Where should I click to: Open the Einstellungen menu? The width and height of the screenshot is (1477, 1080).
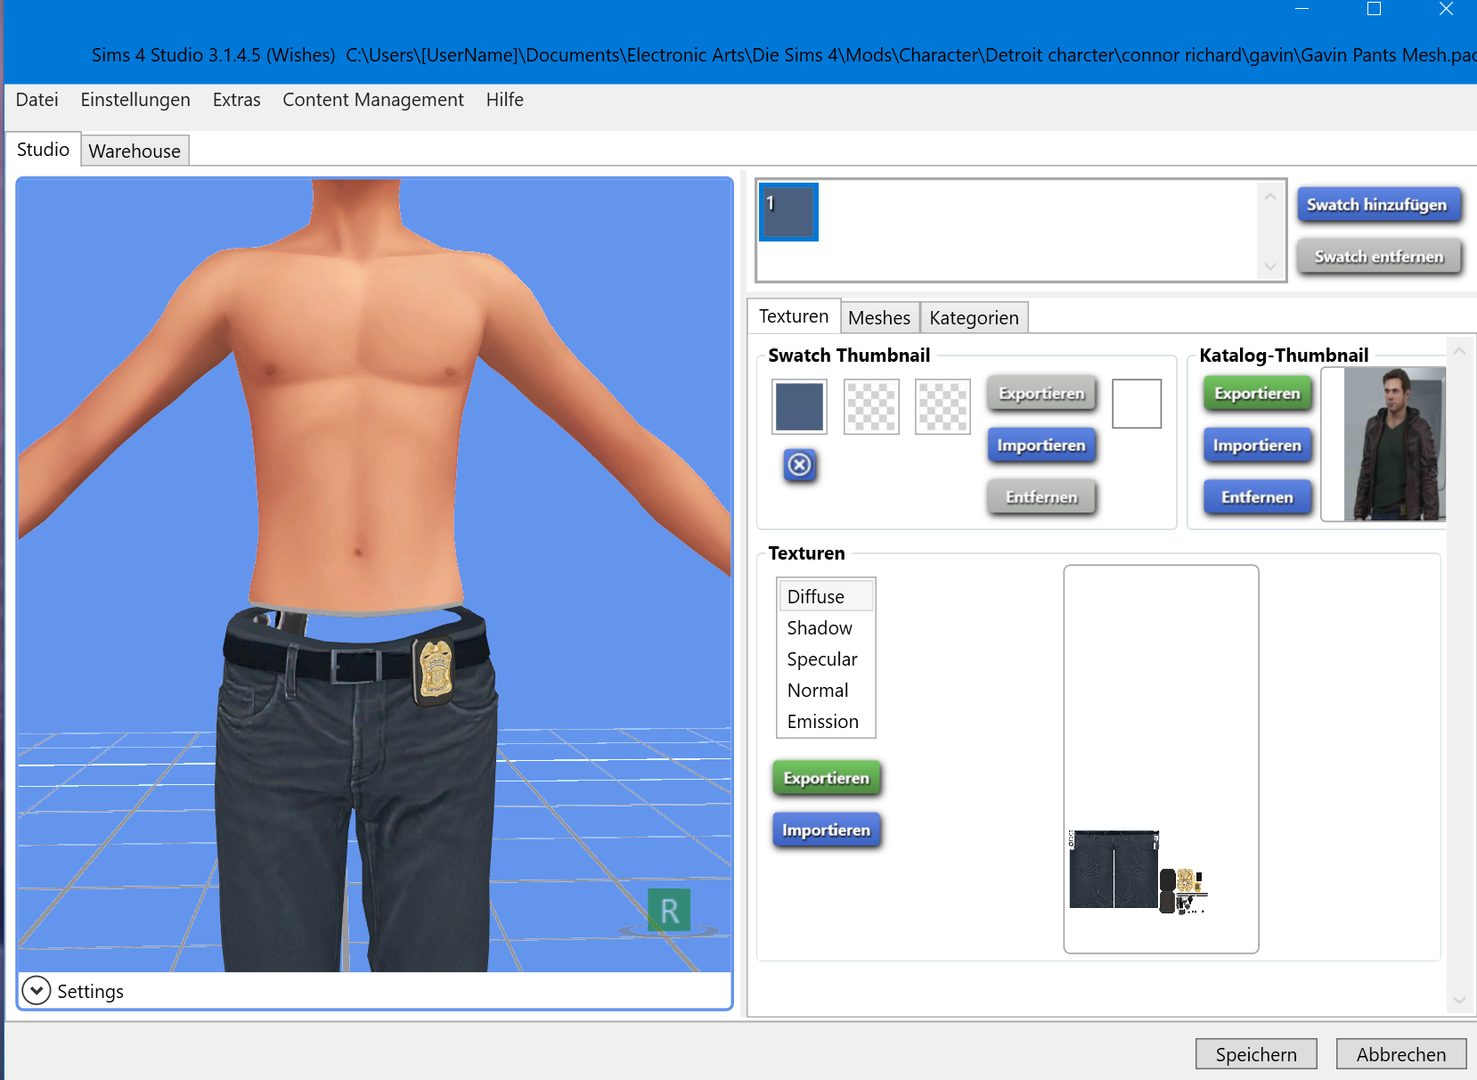[135, 99]
